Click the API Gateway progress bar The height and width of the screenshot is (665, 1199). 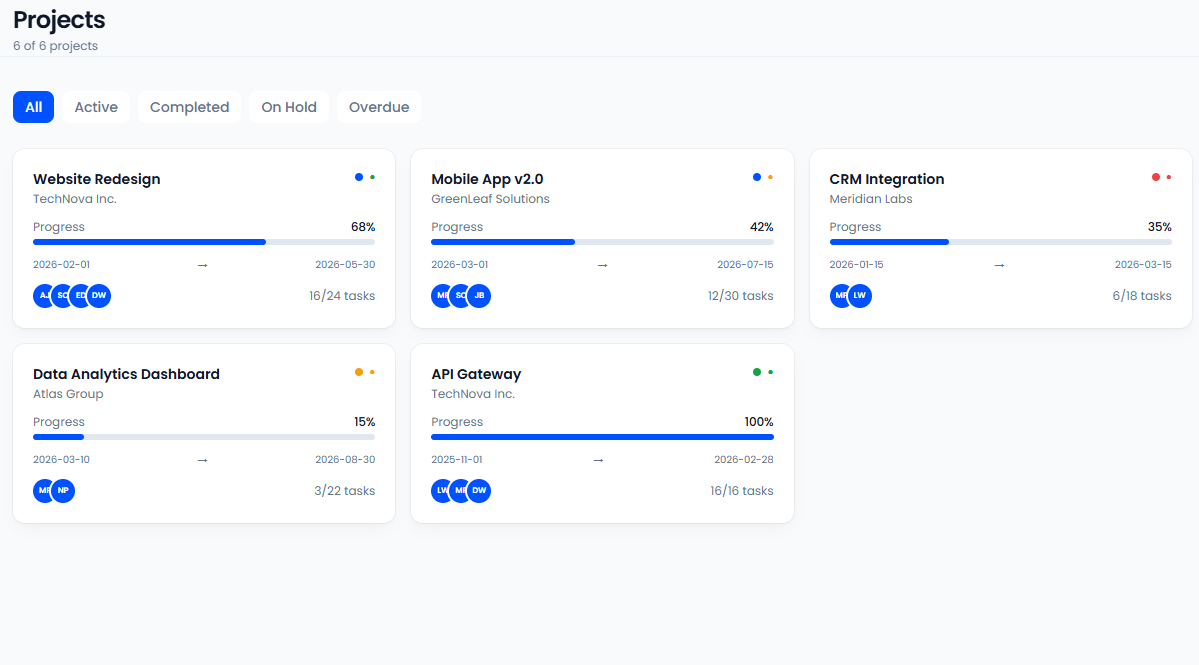[x=601, y=437]
